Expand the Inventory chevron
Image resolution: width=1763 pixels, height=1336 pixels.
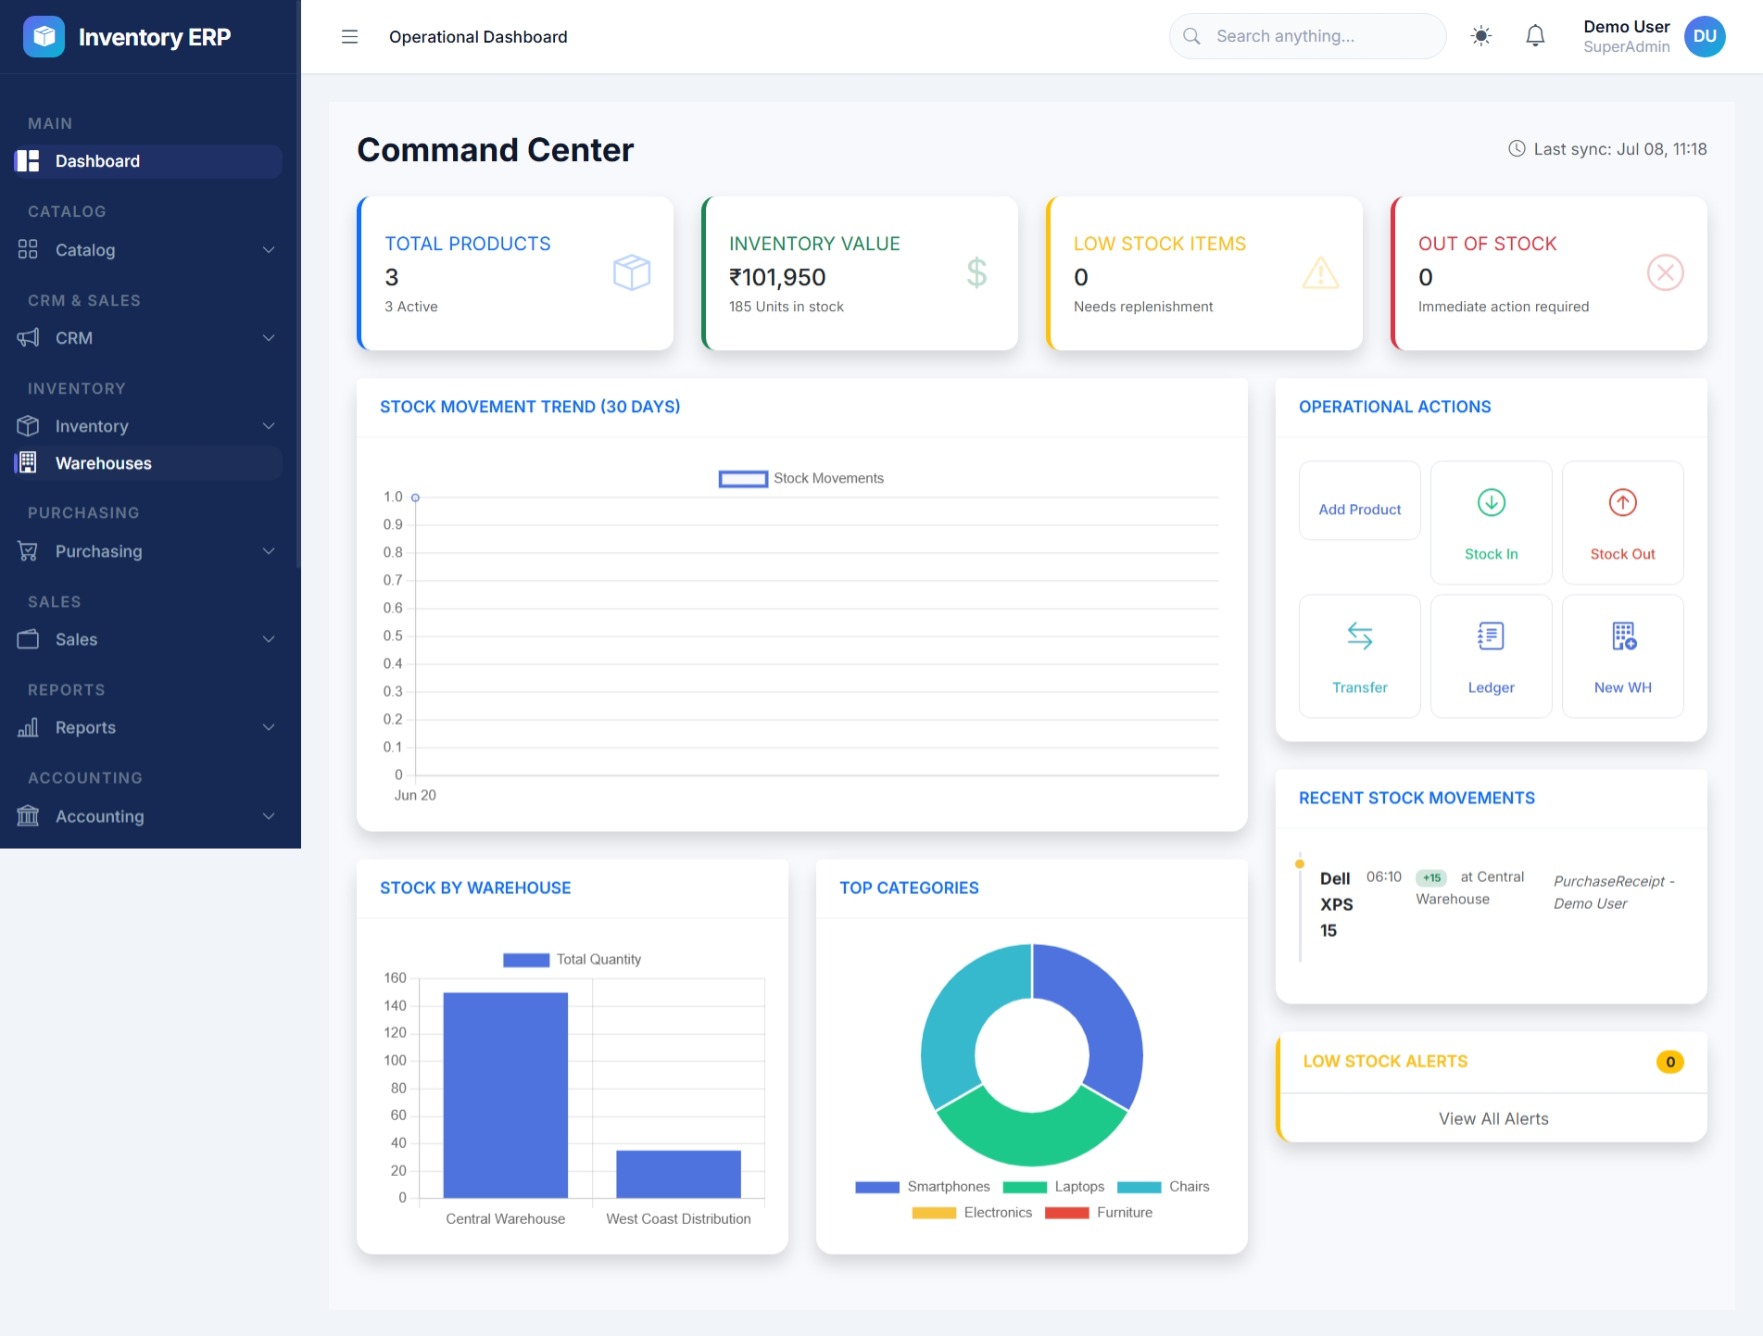[268, 426]
